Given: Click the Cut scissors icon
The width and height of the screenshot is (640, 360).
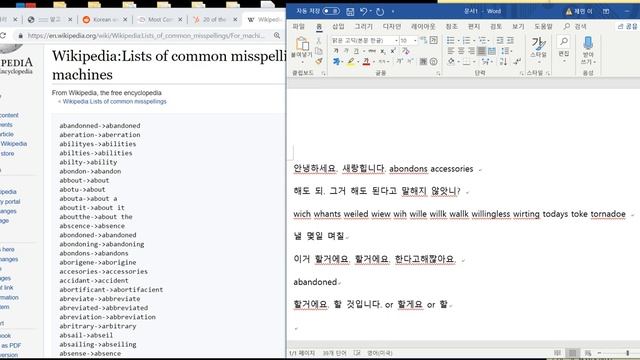Looking at the screenshot, I should click(319, 41).
